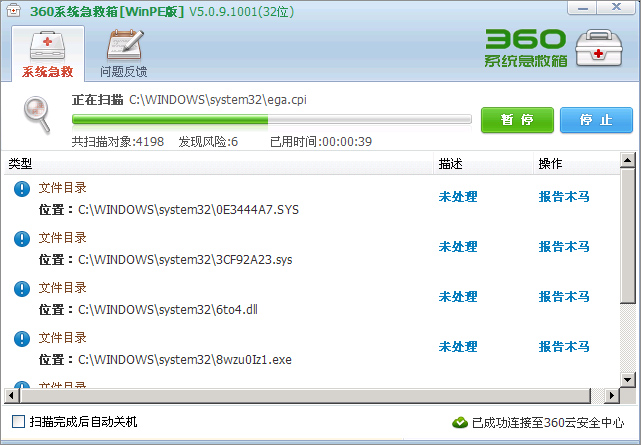
Task: Click 文件目录 label above 0E3444A7.SYS
Action: pos(63,188)
